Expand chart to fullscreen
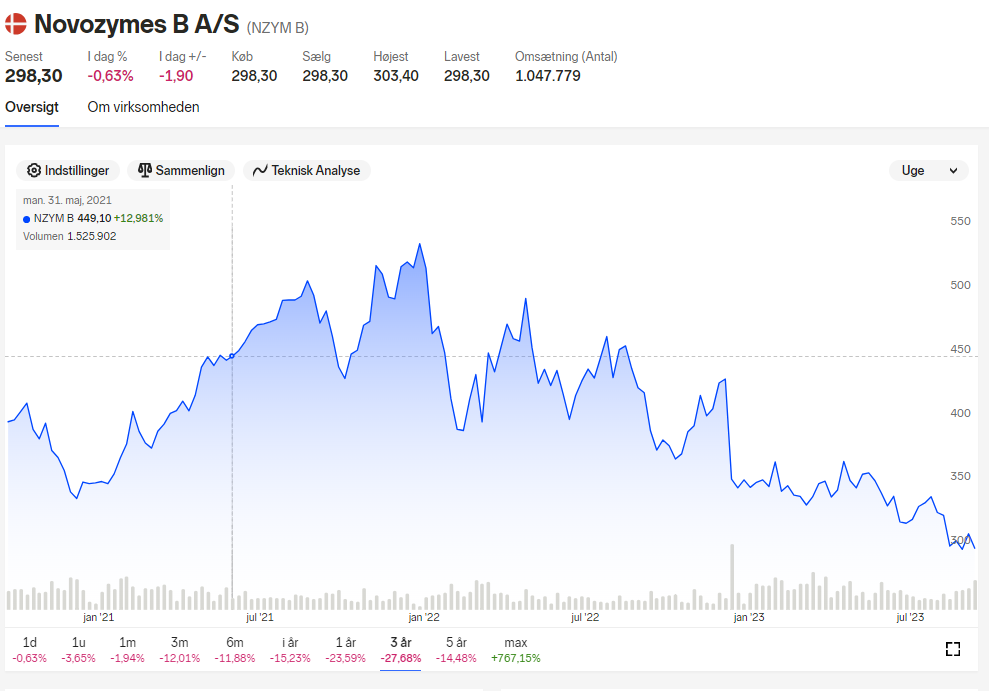This screenshot has width=989, height=691. click(x=952, y=649)
